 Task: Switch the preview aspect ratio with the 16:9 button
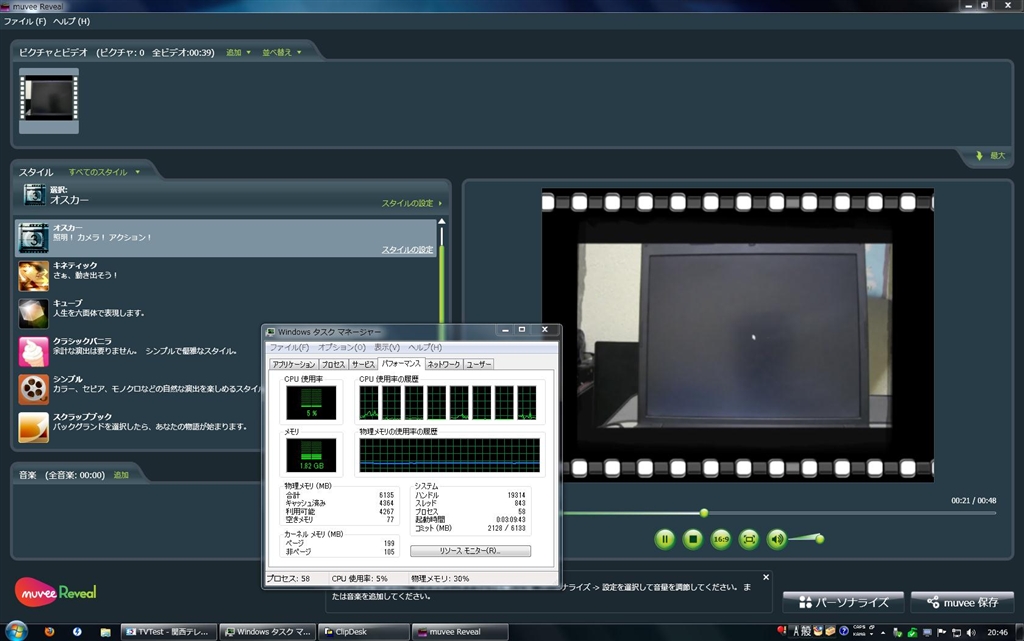tap(720, 539)
